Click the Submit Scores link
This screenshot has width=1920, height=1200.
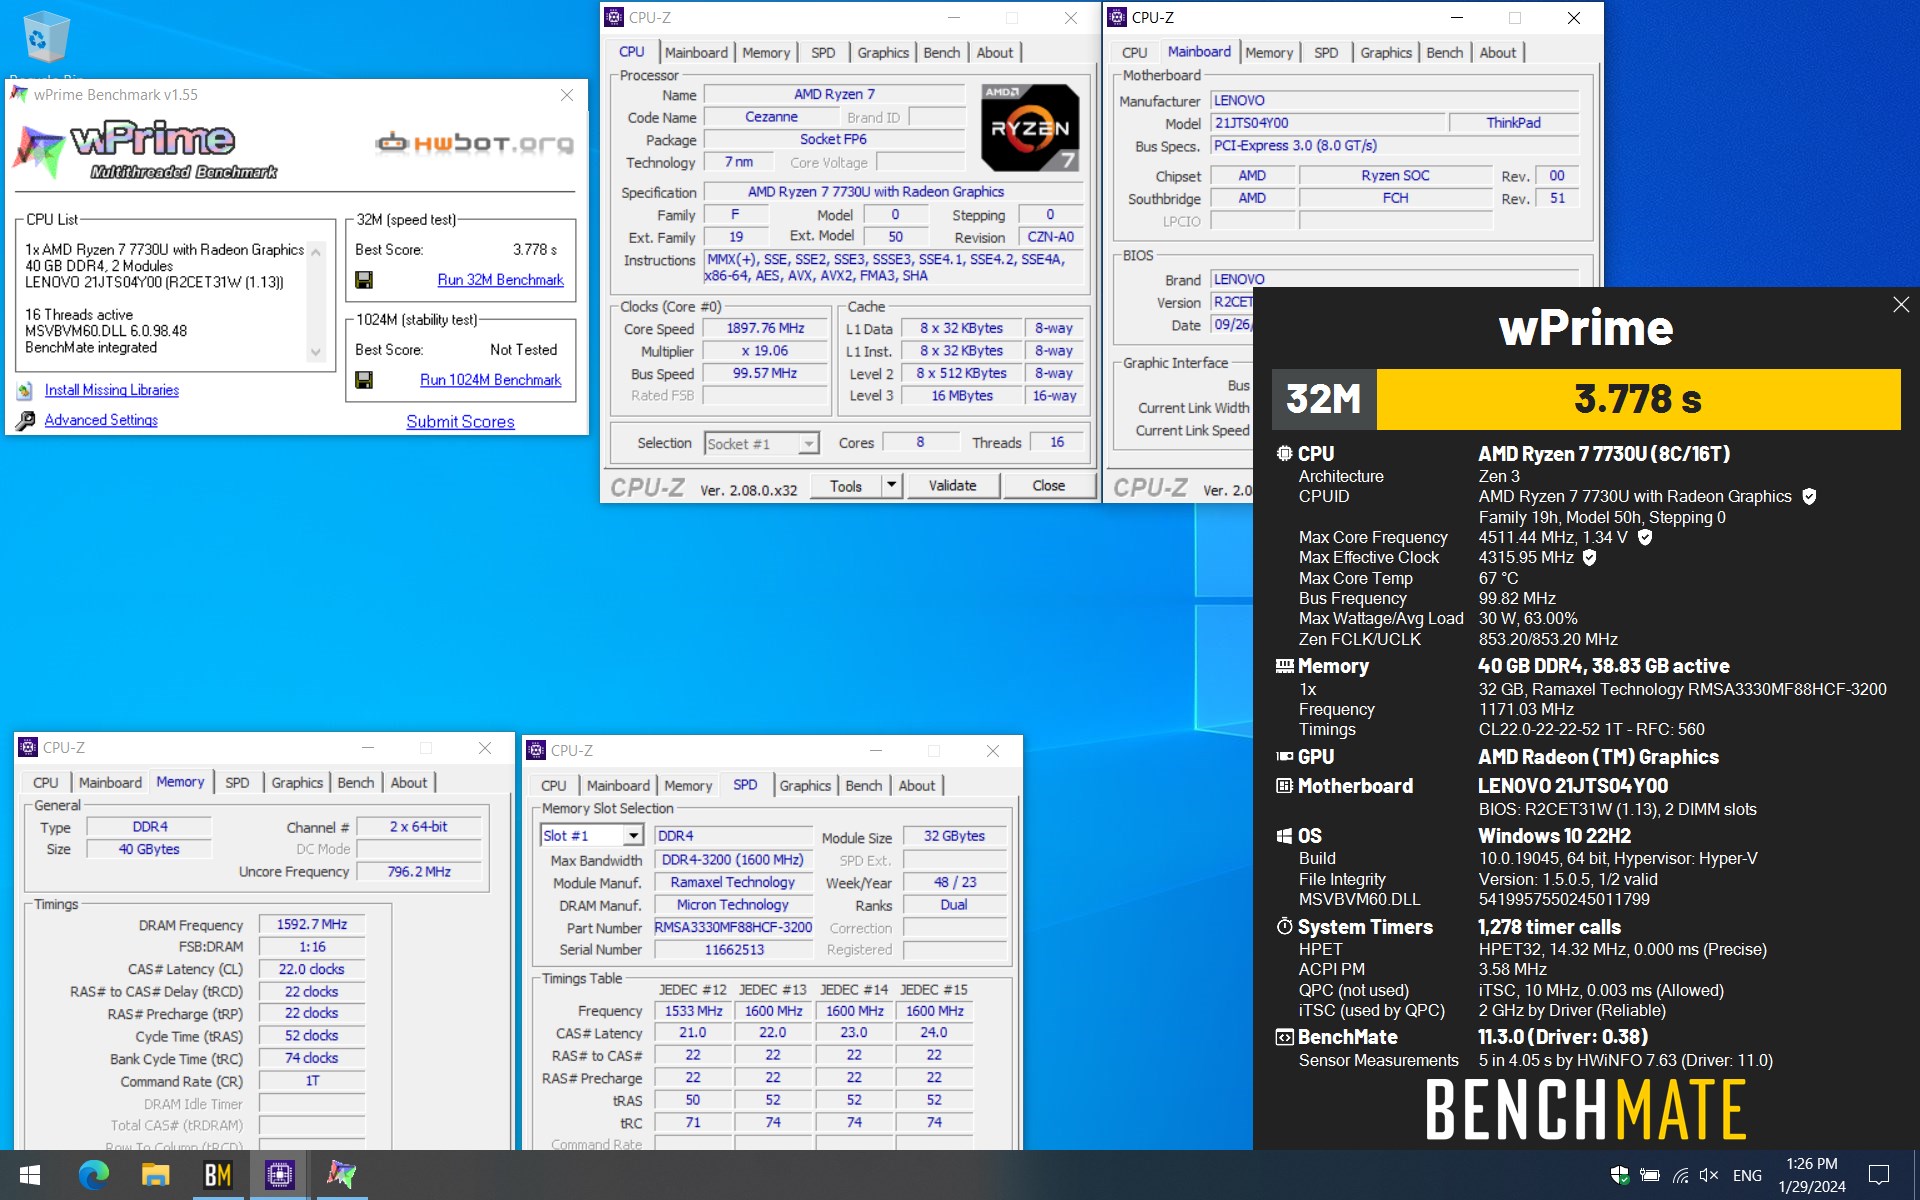point(460,422)
